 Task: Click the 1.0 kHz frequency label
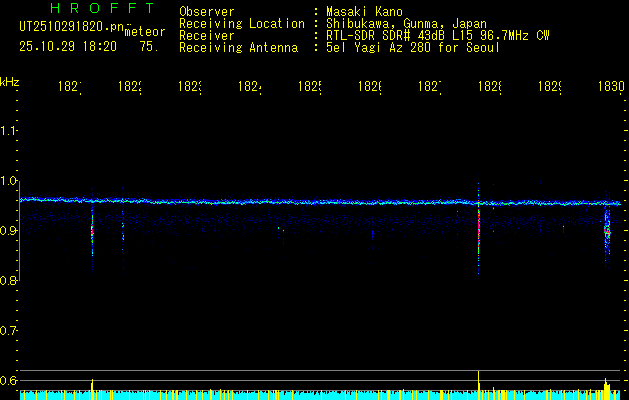(x=8, y=181)
